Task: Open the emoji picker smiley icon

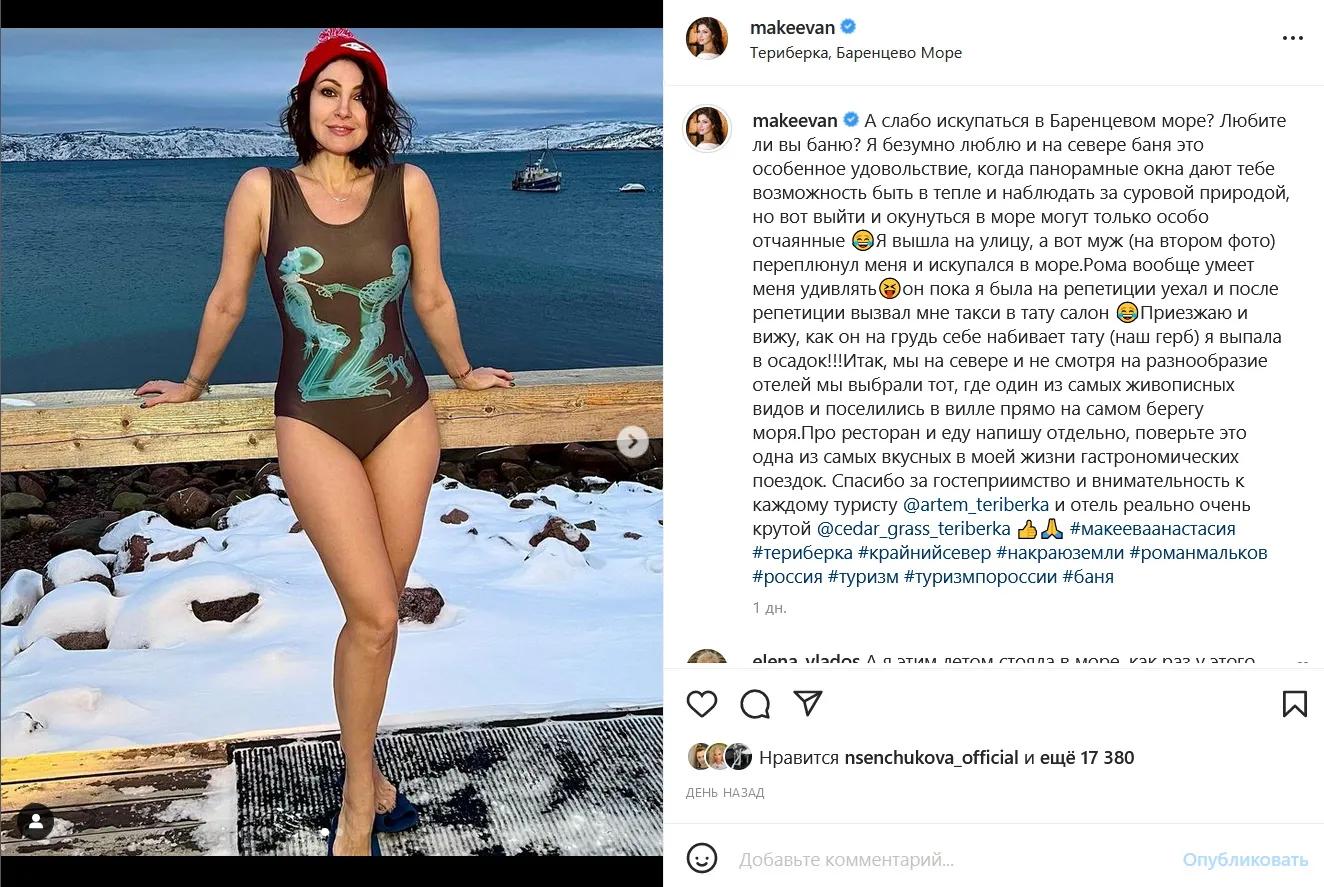Action: coord(703,858)
